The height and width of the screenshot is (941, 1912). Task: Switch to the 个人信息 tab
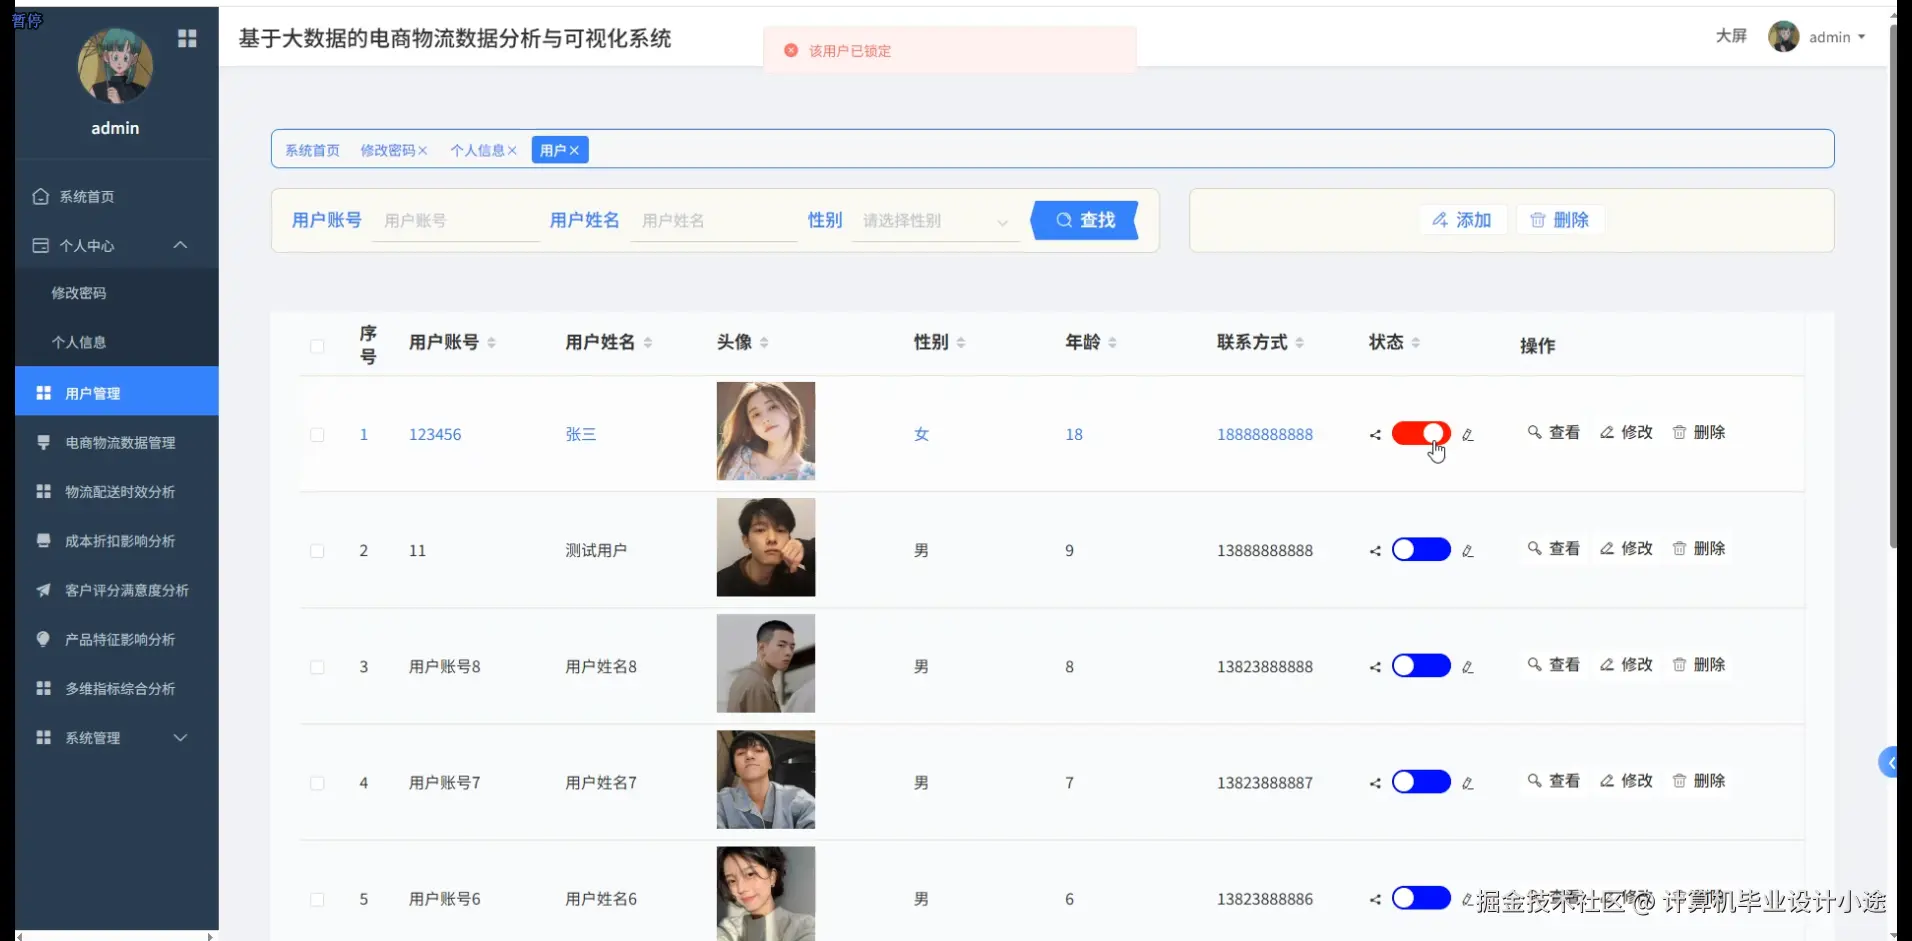478,150
